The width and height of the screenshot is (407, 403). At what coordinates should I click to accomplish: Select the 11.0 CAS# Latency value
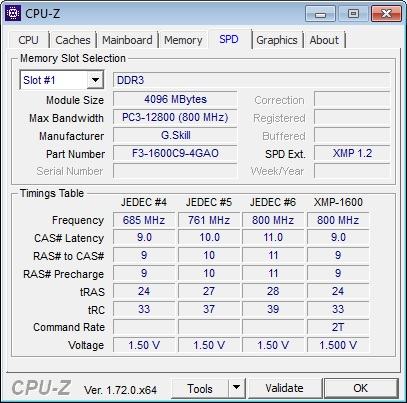tap(273, 238)
